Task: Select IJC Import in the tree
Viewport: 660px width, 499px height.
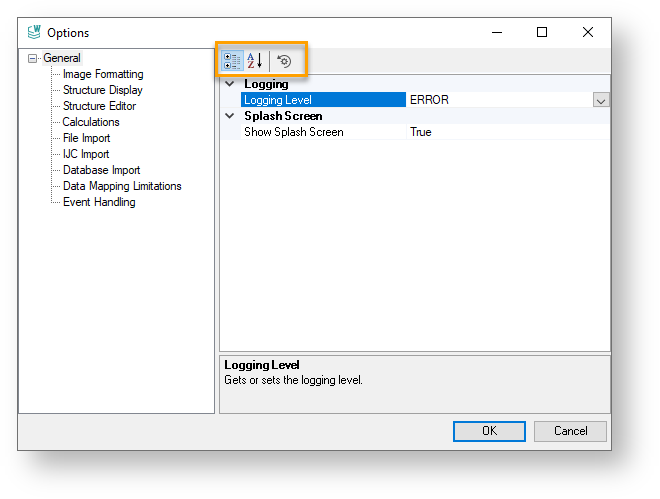Action: 86,154
